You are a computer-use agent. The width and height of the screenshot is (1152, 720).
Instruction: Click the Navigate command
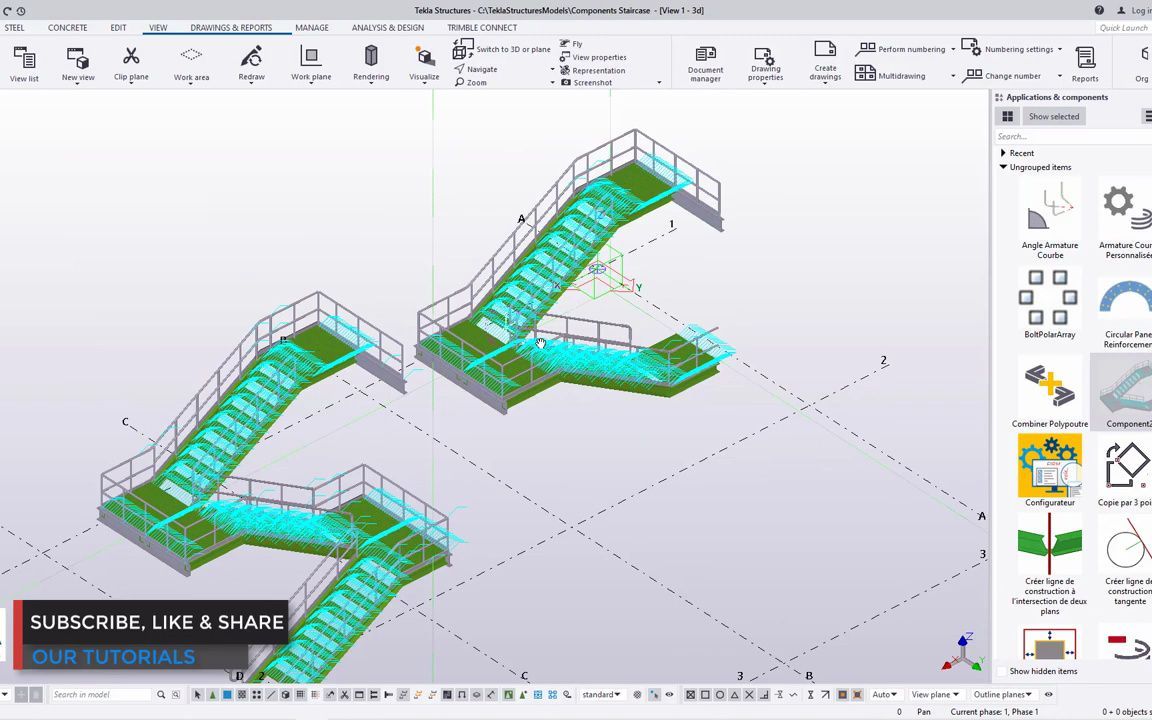click(475, 69)
